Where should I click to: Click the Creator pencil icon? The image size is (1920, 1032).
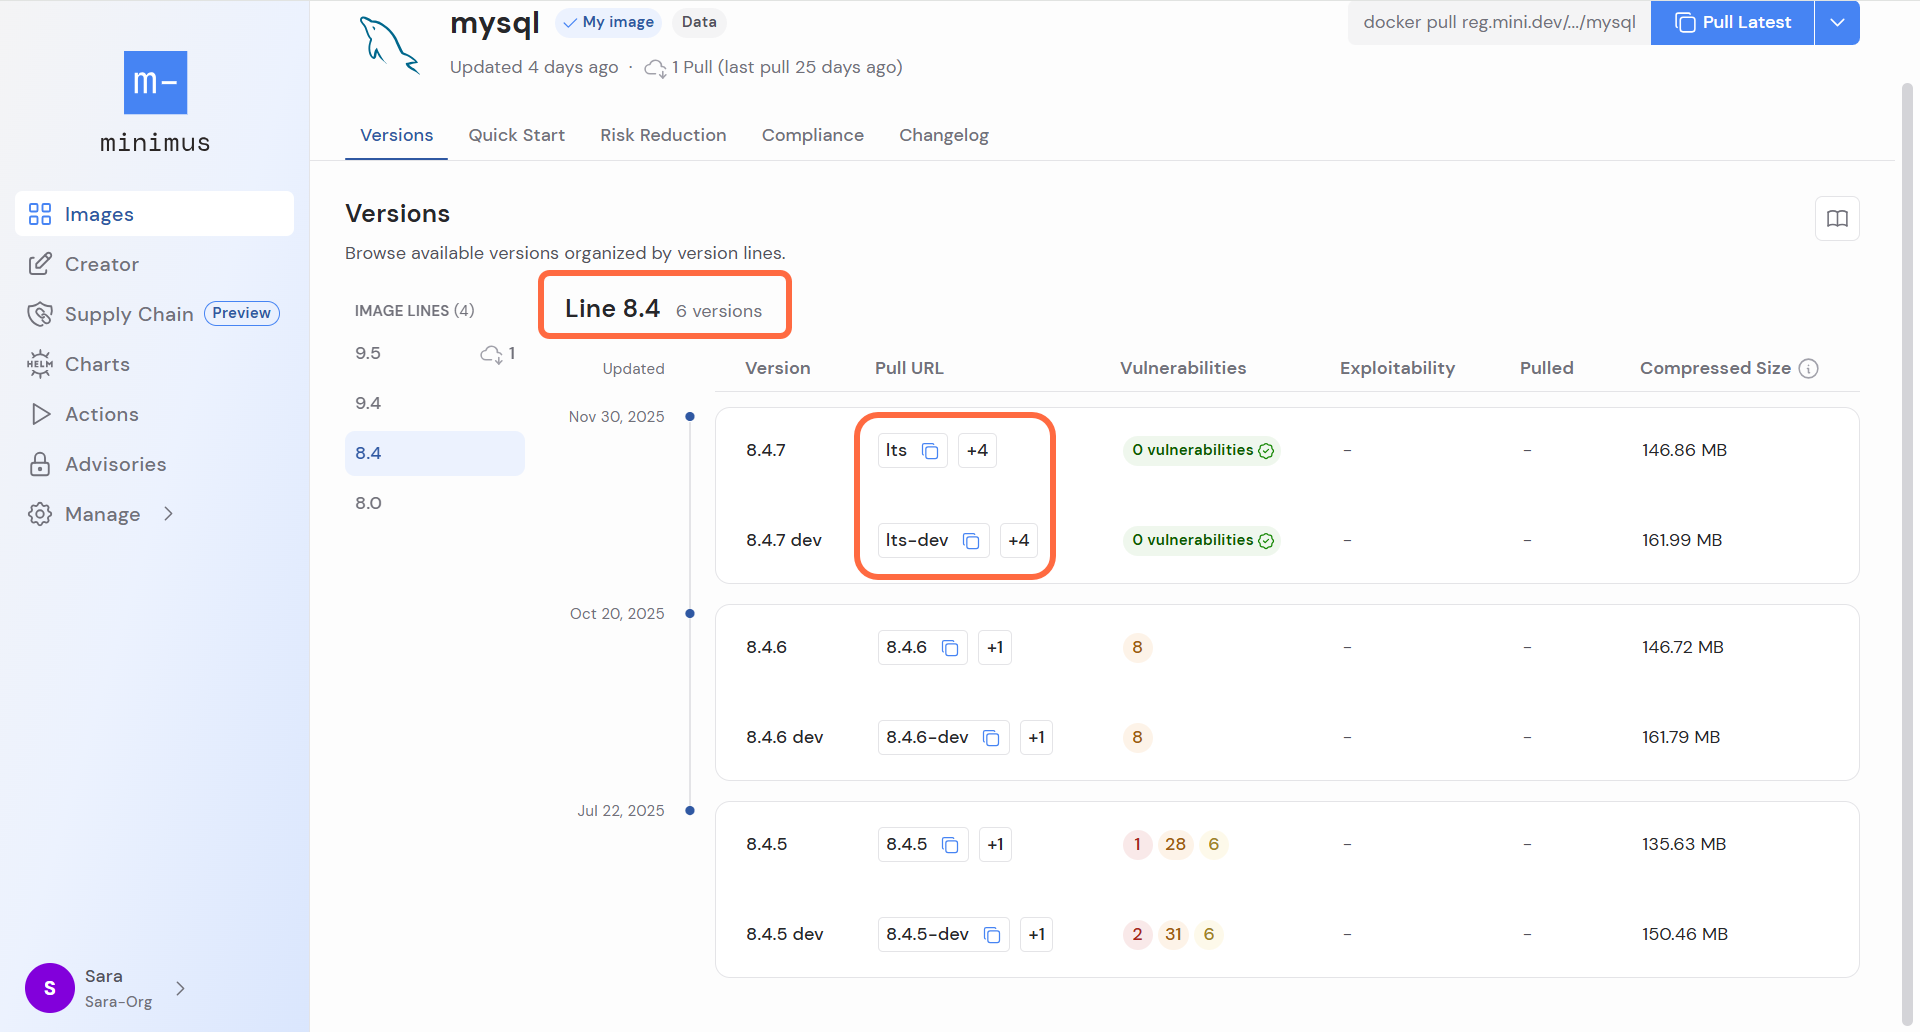(x=40, y=264)
